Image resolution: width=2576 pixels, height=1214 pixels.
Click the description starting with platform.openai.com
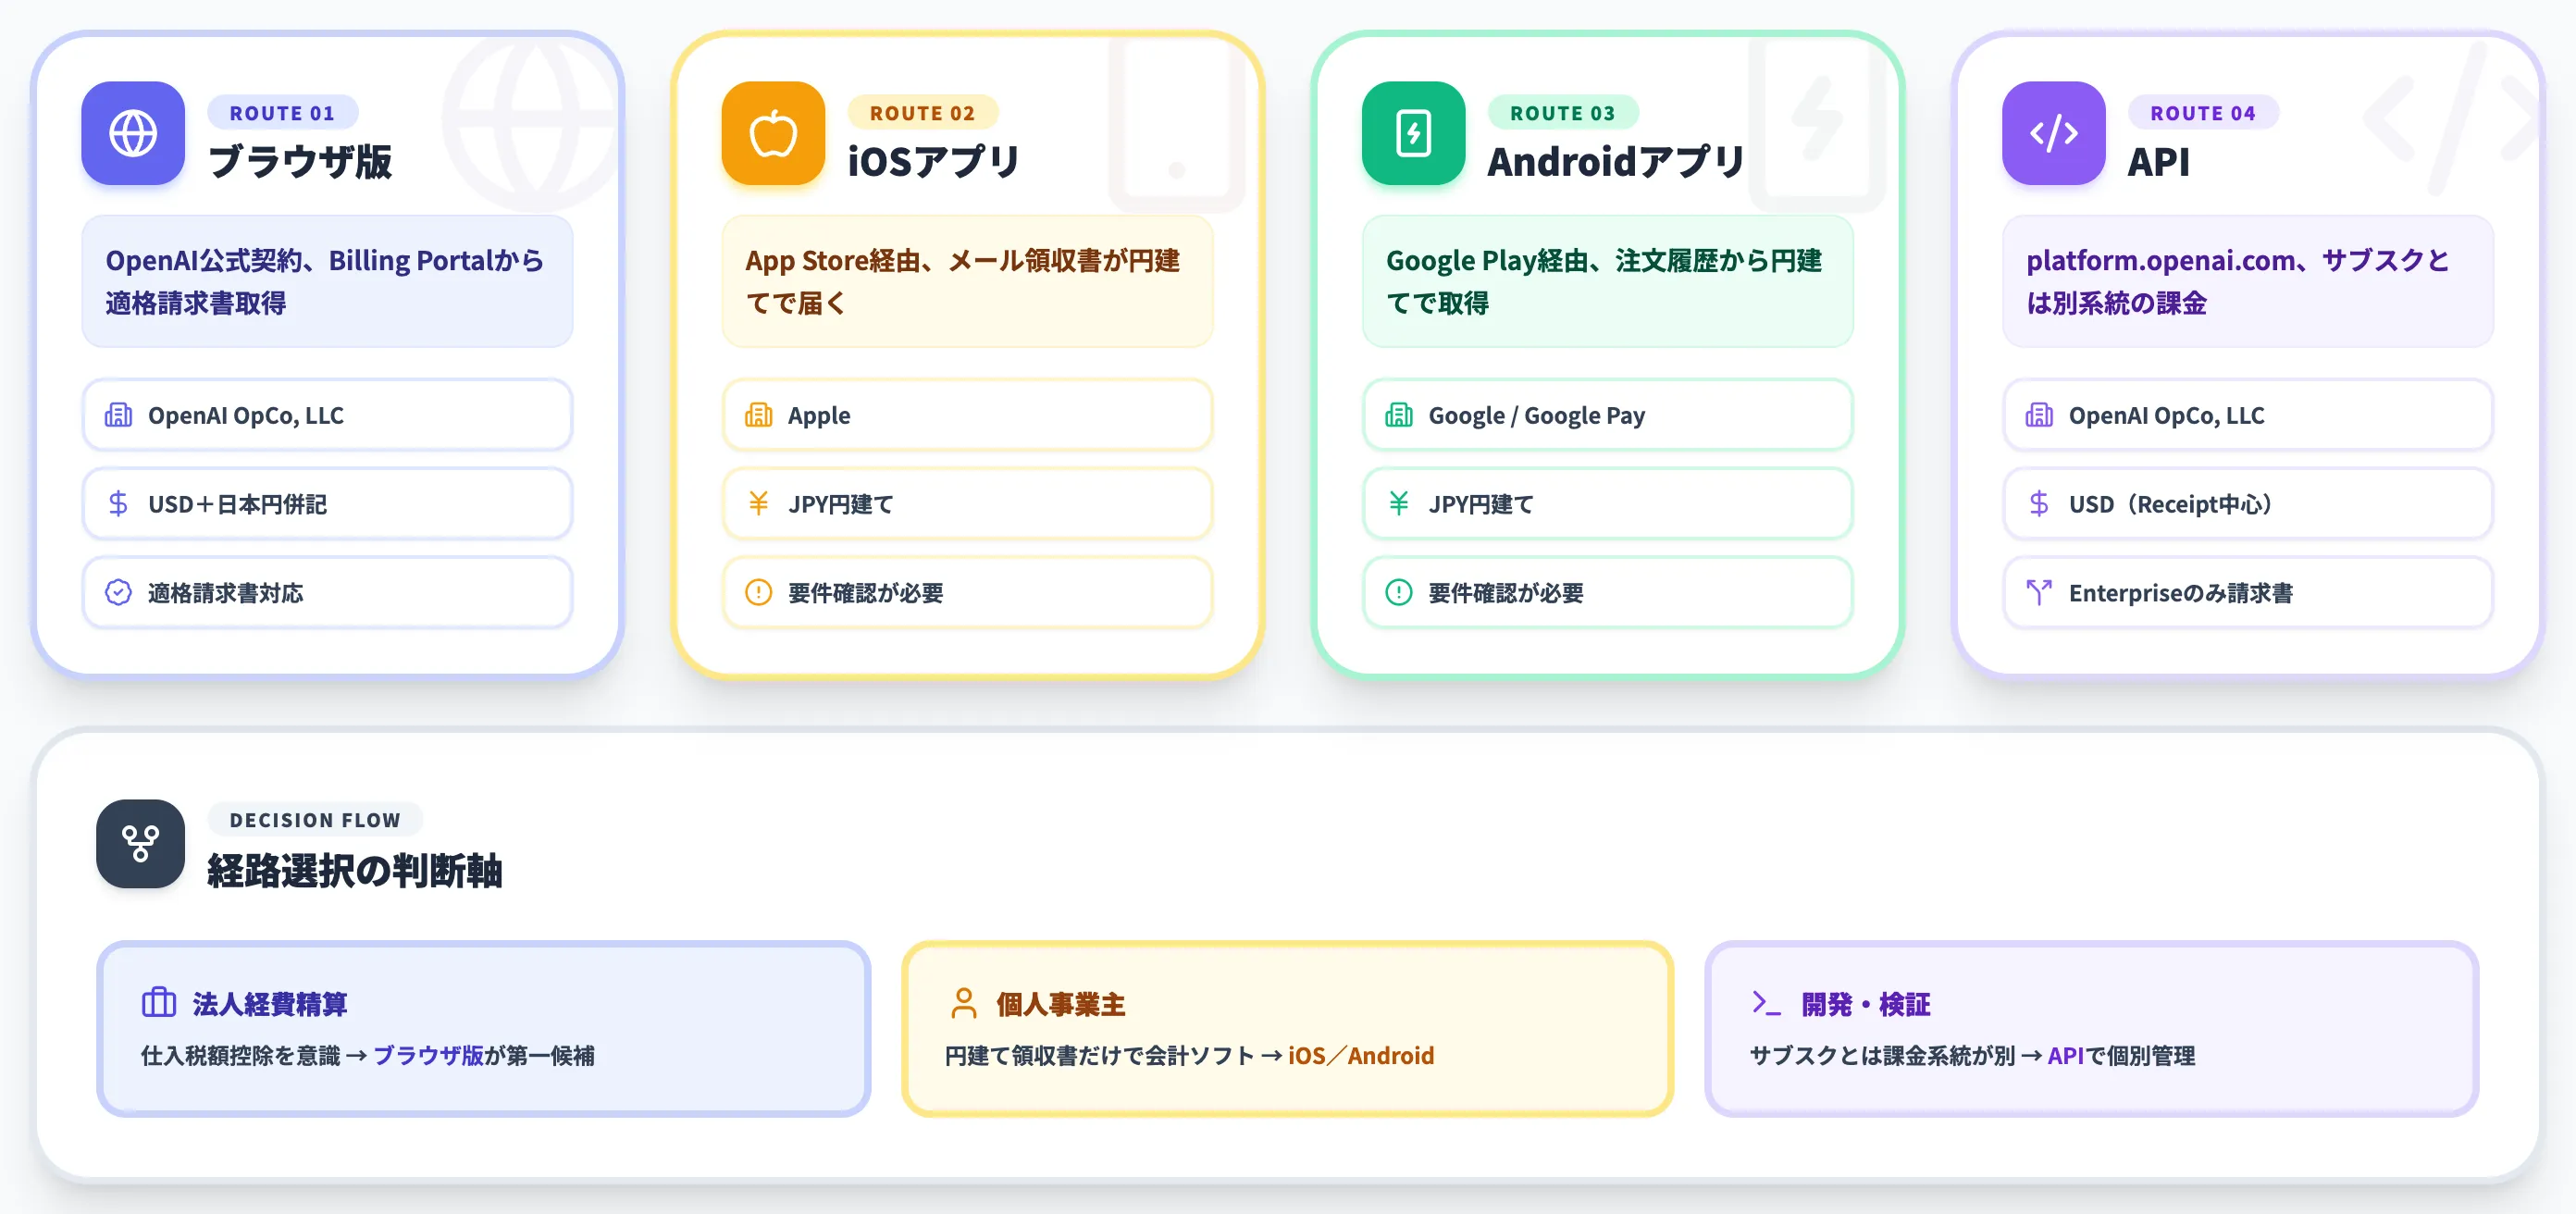coord(2238,281)
